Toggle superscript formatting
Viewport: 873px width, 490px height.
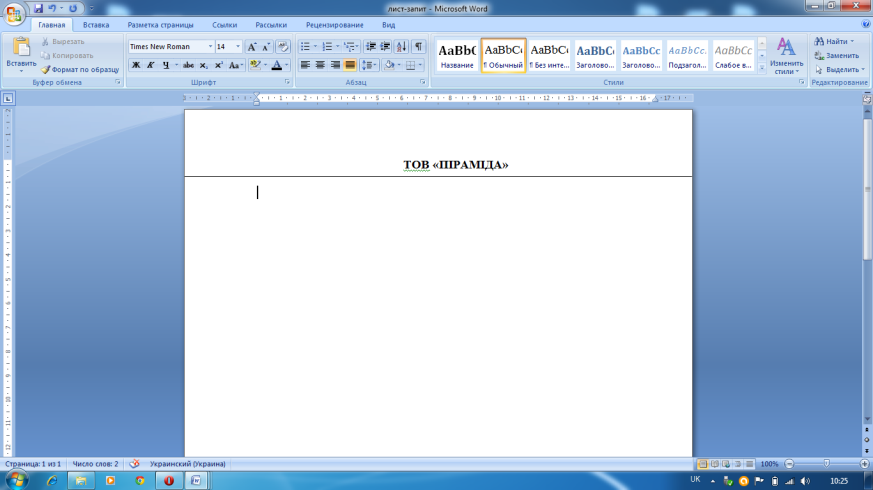coord(219,65)
